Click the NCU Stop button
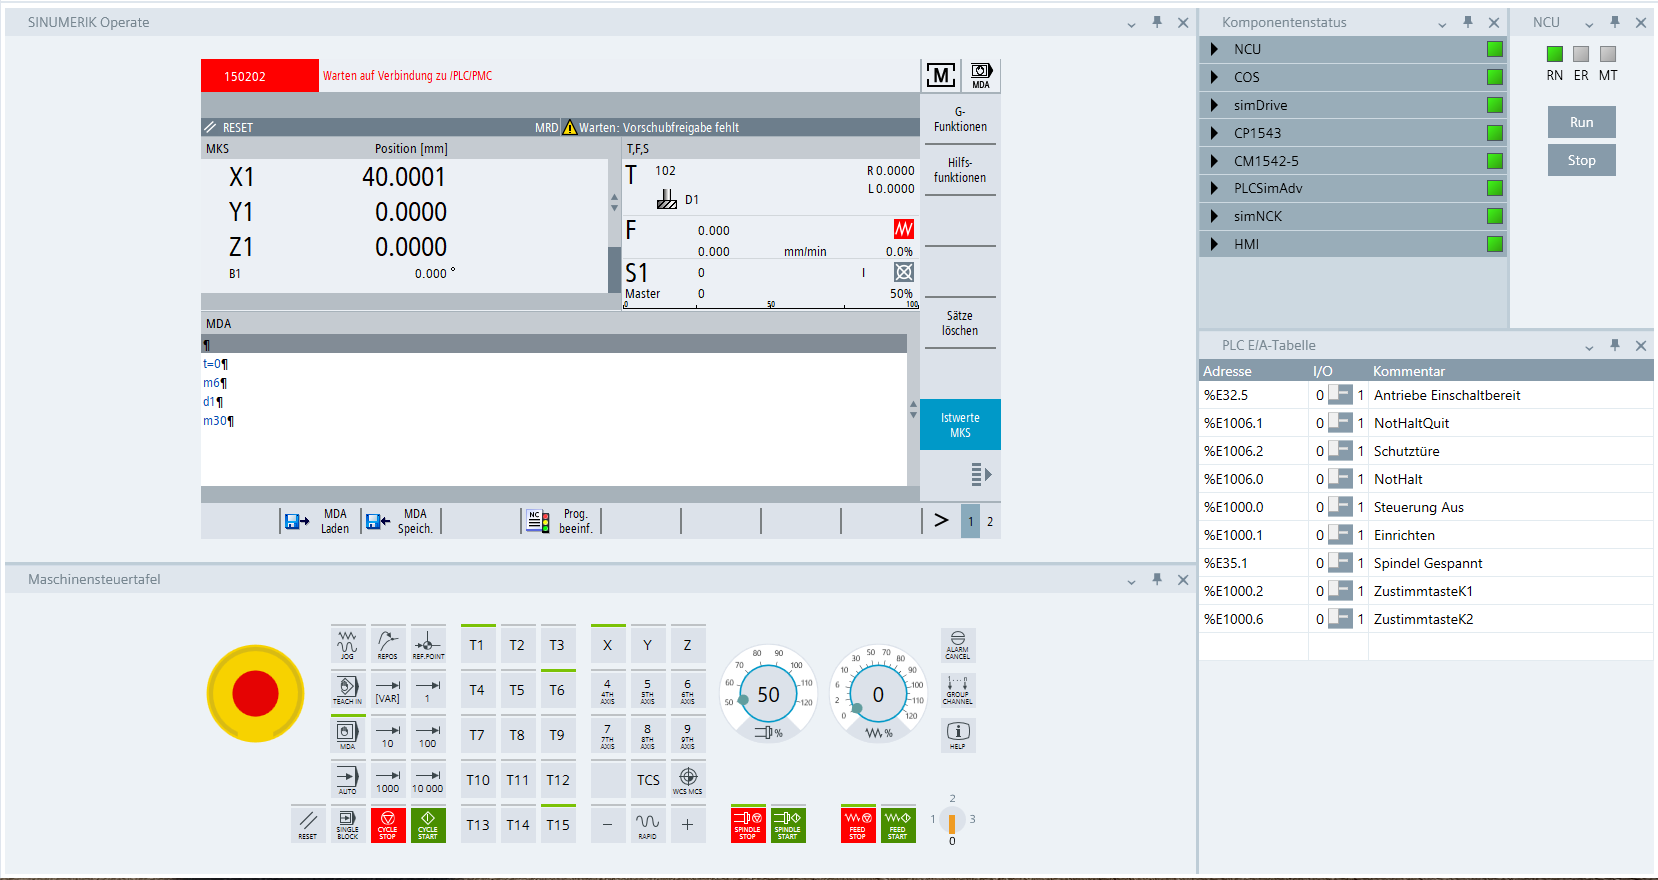The height and width of the screenshot is (880, 1658). coord(1581,160)
